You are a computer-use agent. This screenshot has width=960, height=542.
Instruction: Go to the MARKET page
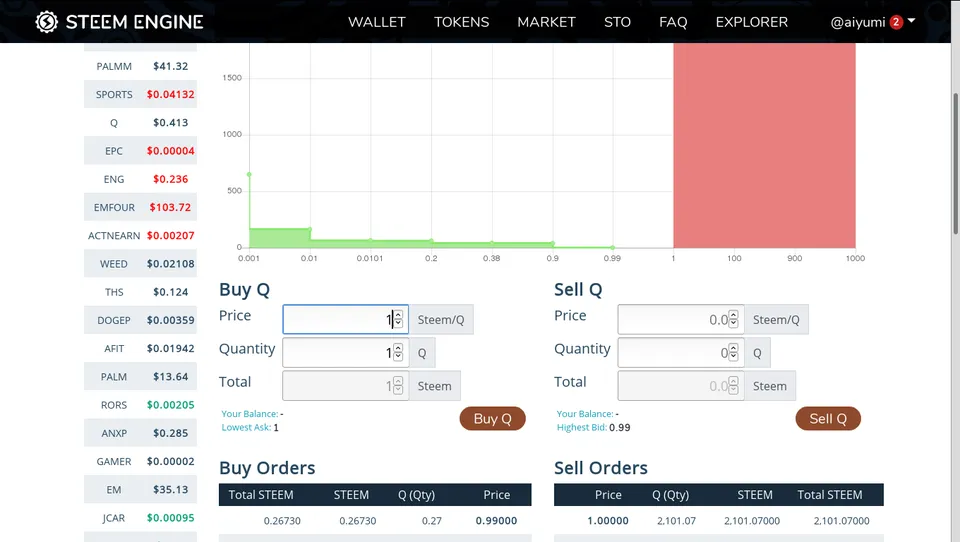[x=546, y=22]
